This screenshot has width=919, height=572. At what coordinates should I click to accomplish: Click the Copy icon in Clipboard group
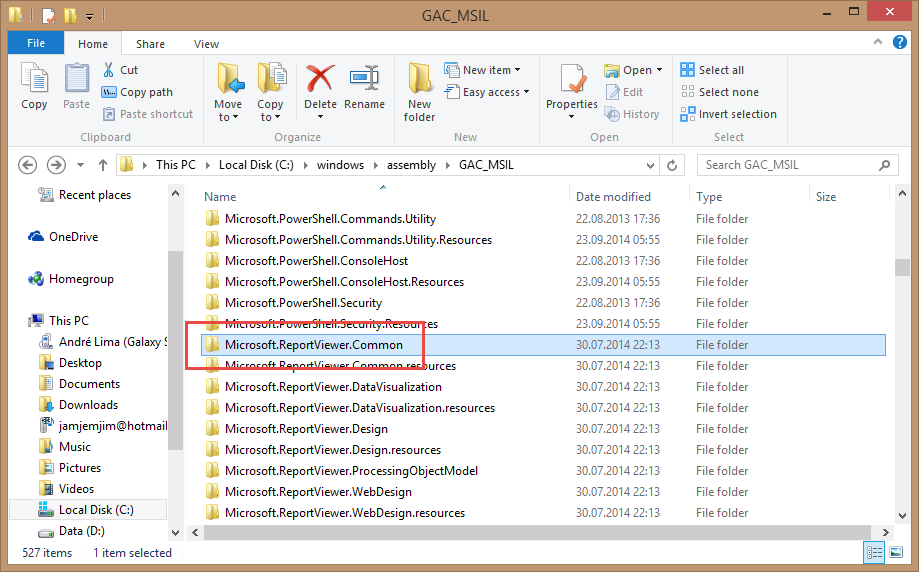tap(34, 79)
